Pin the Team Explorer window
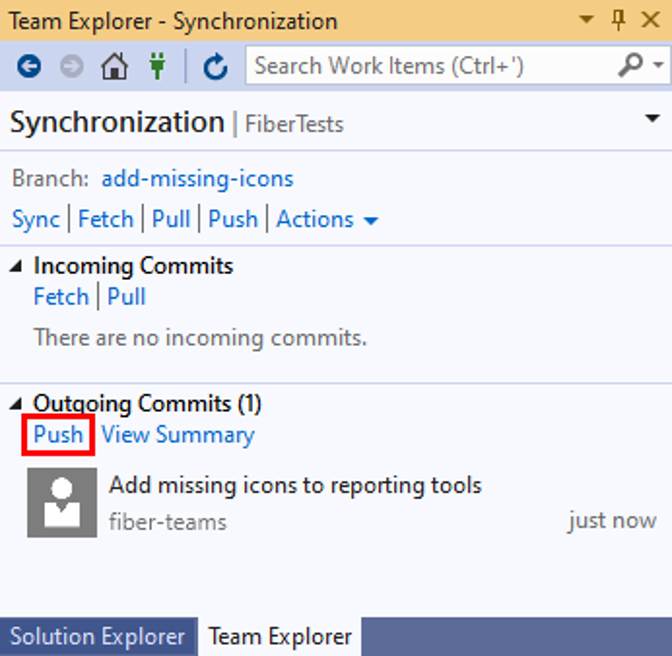The image size is (672, 656). tap(618, 20)
